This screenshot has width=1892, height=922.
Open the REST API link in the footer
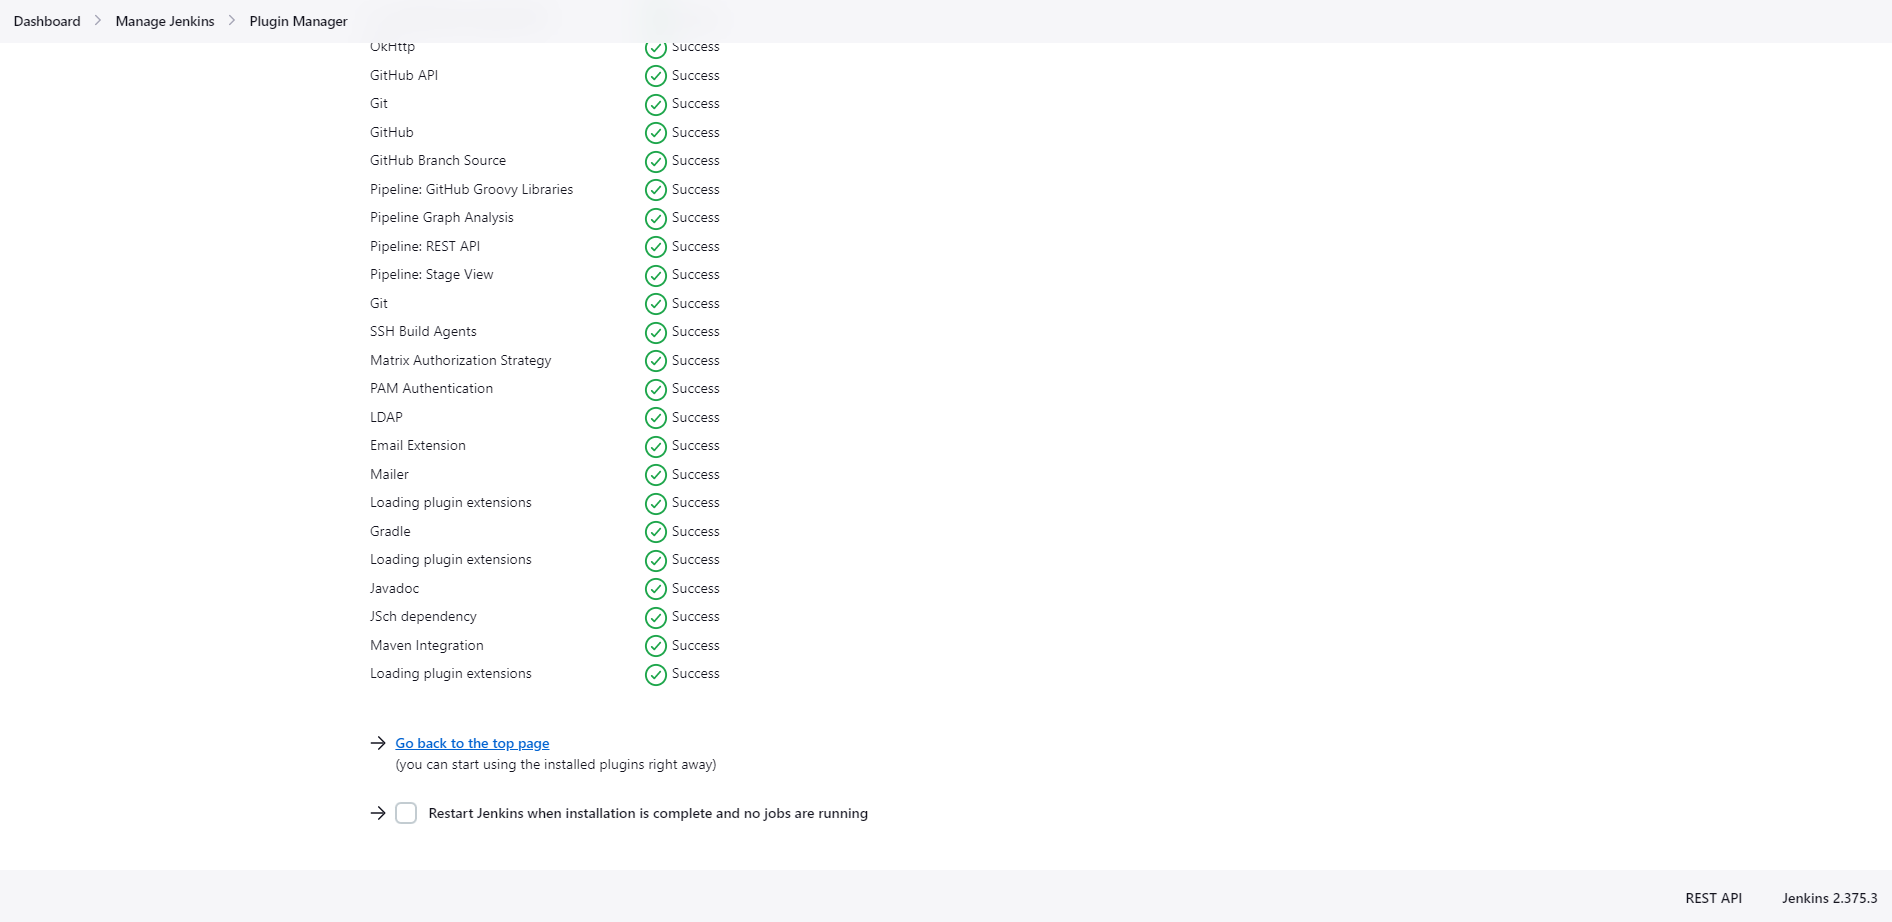pos(1713,897)
